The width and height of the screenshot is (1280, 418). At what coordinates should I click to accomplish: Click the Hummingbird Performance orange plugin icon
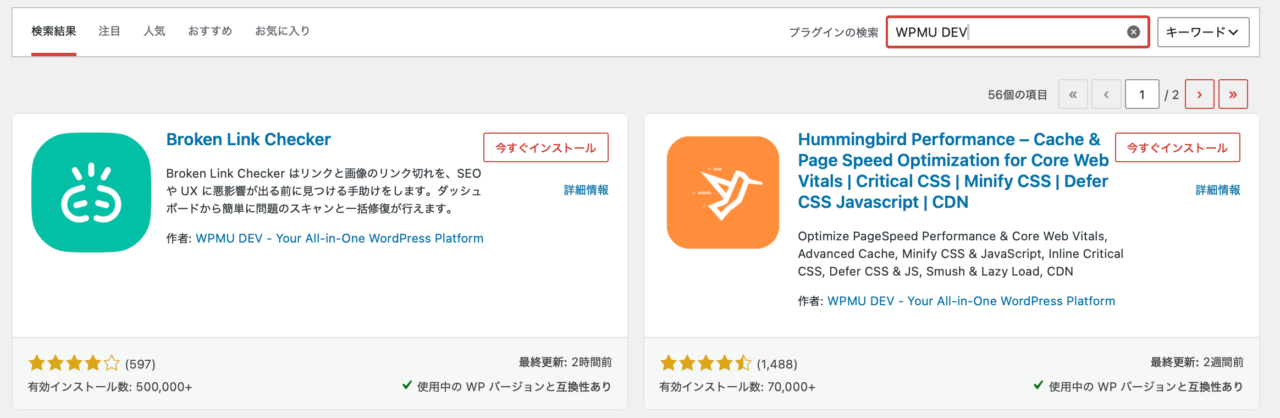click(722, 193)
